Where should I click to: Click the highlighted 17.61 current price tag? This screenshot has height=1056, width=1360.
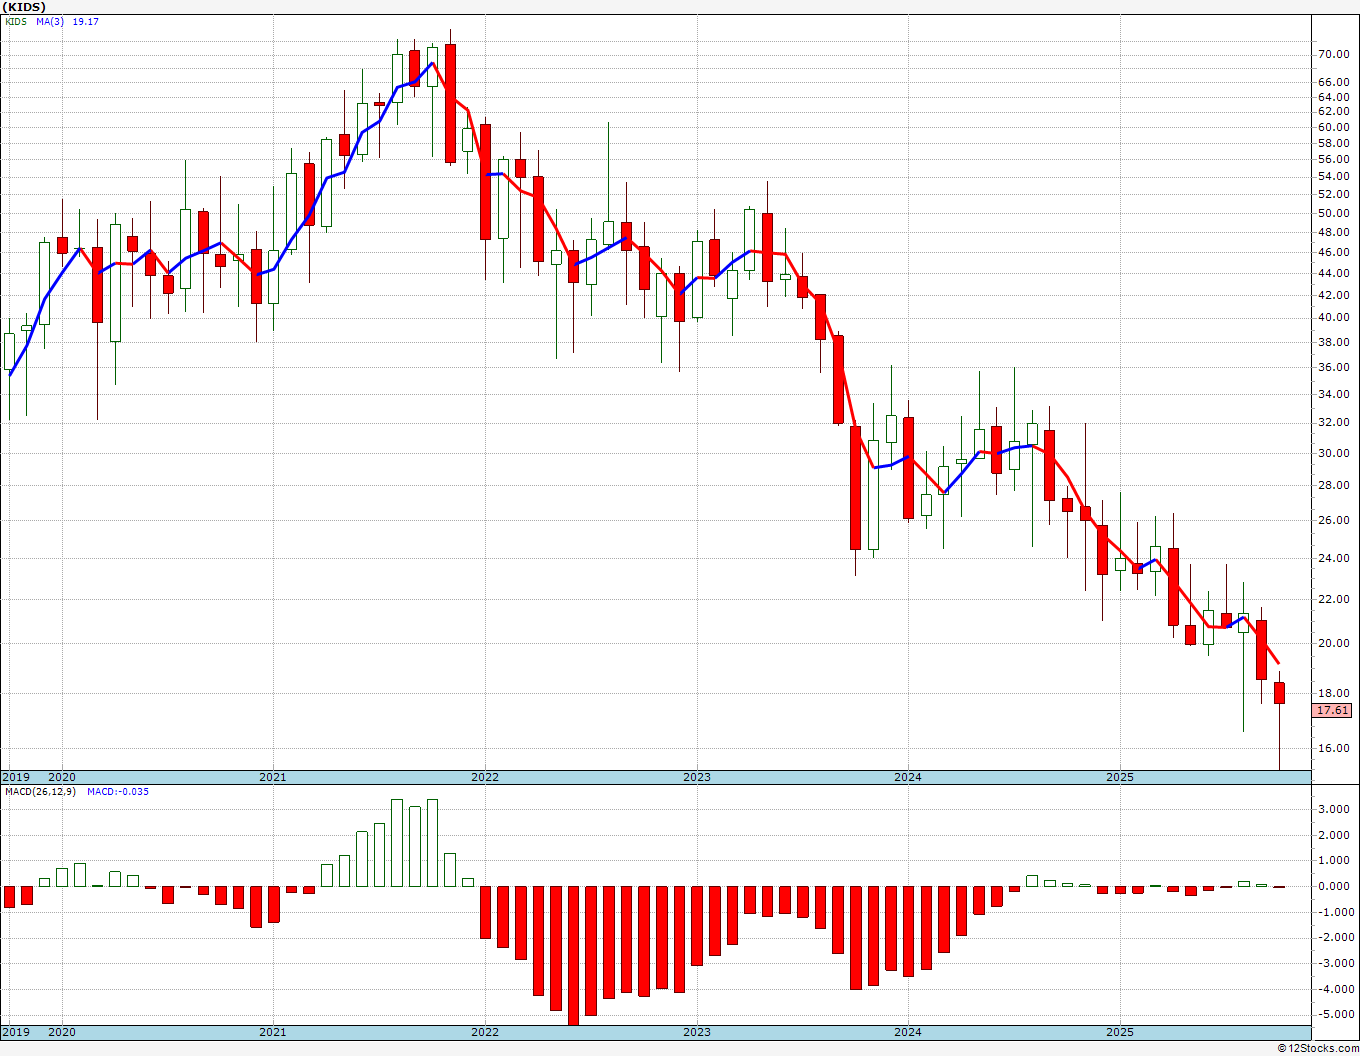(1332, 710)
